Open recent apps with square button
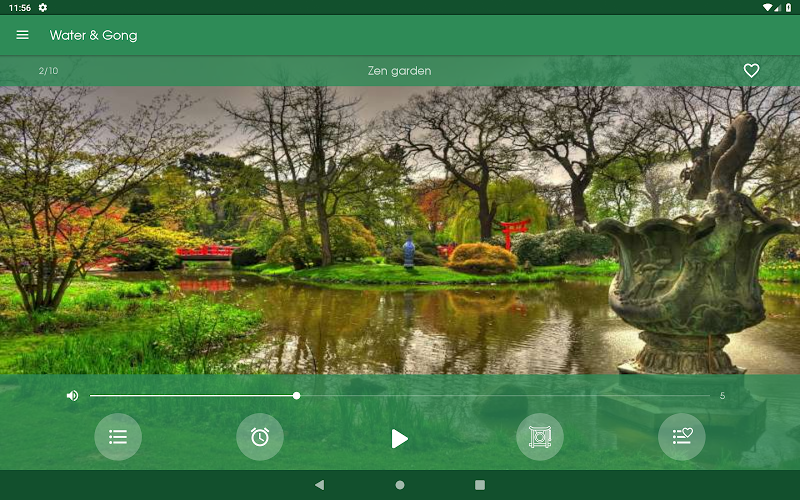 pyautogui.click(x=480, y=485)
